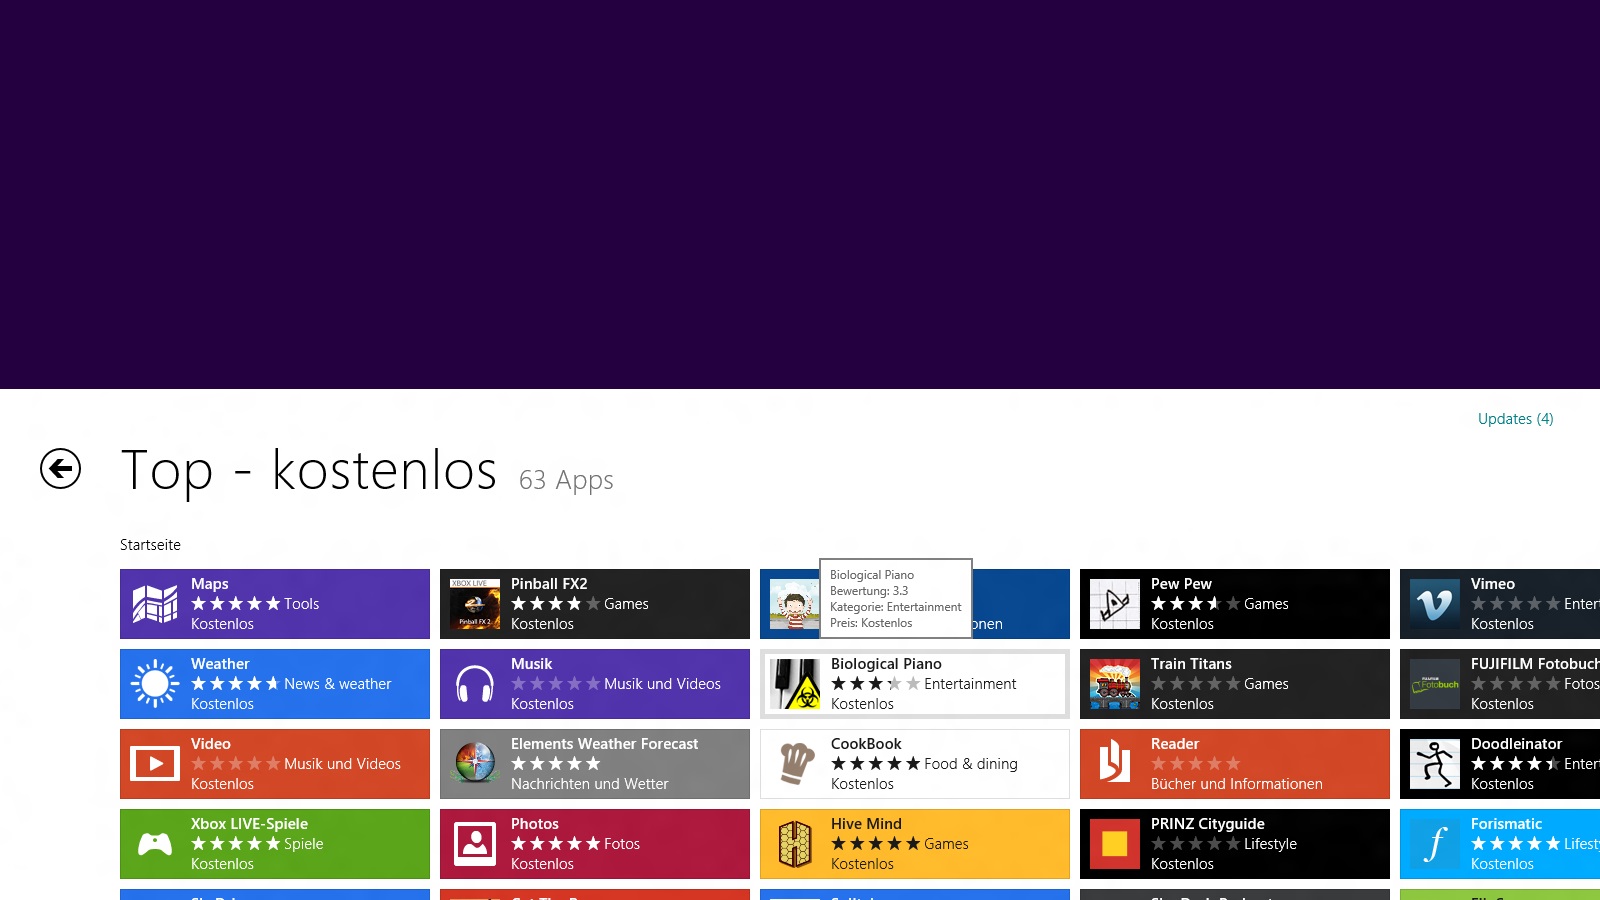
Task: Click the Maps star rating
Action: coord(235,604)
